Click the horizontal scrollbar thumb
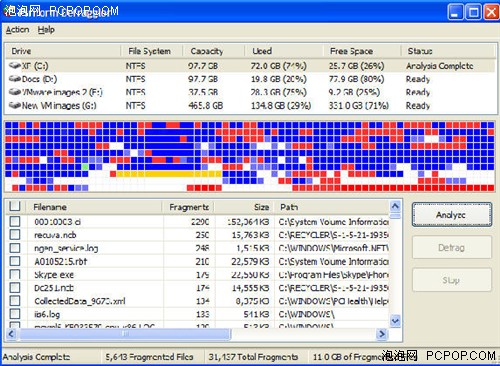The image size is (500, 366). tap(125, 334)
